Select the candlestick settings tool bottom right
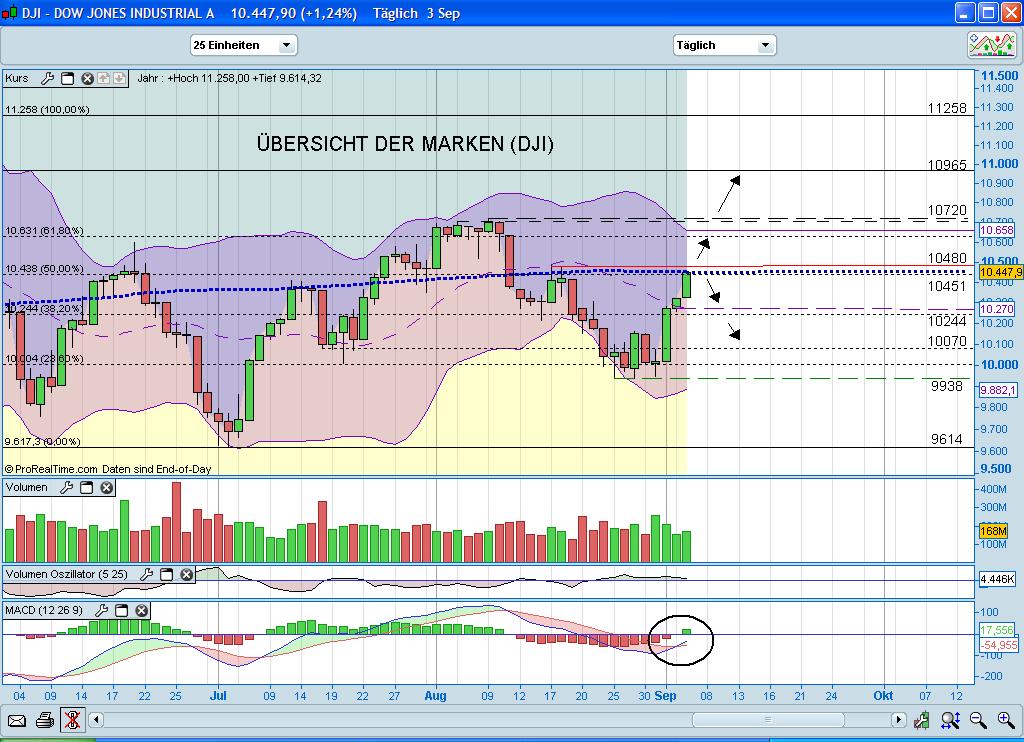 pos(922,720)
